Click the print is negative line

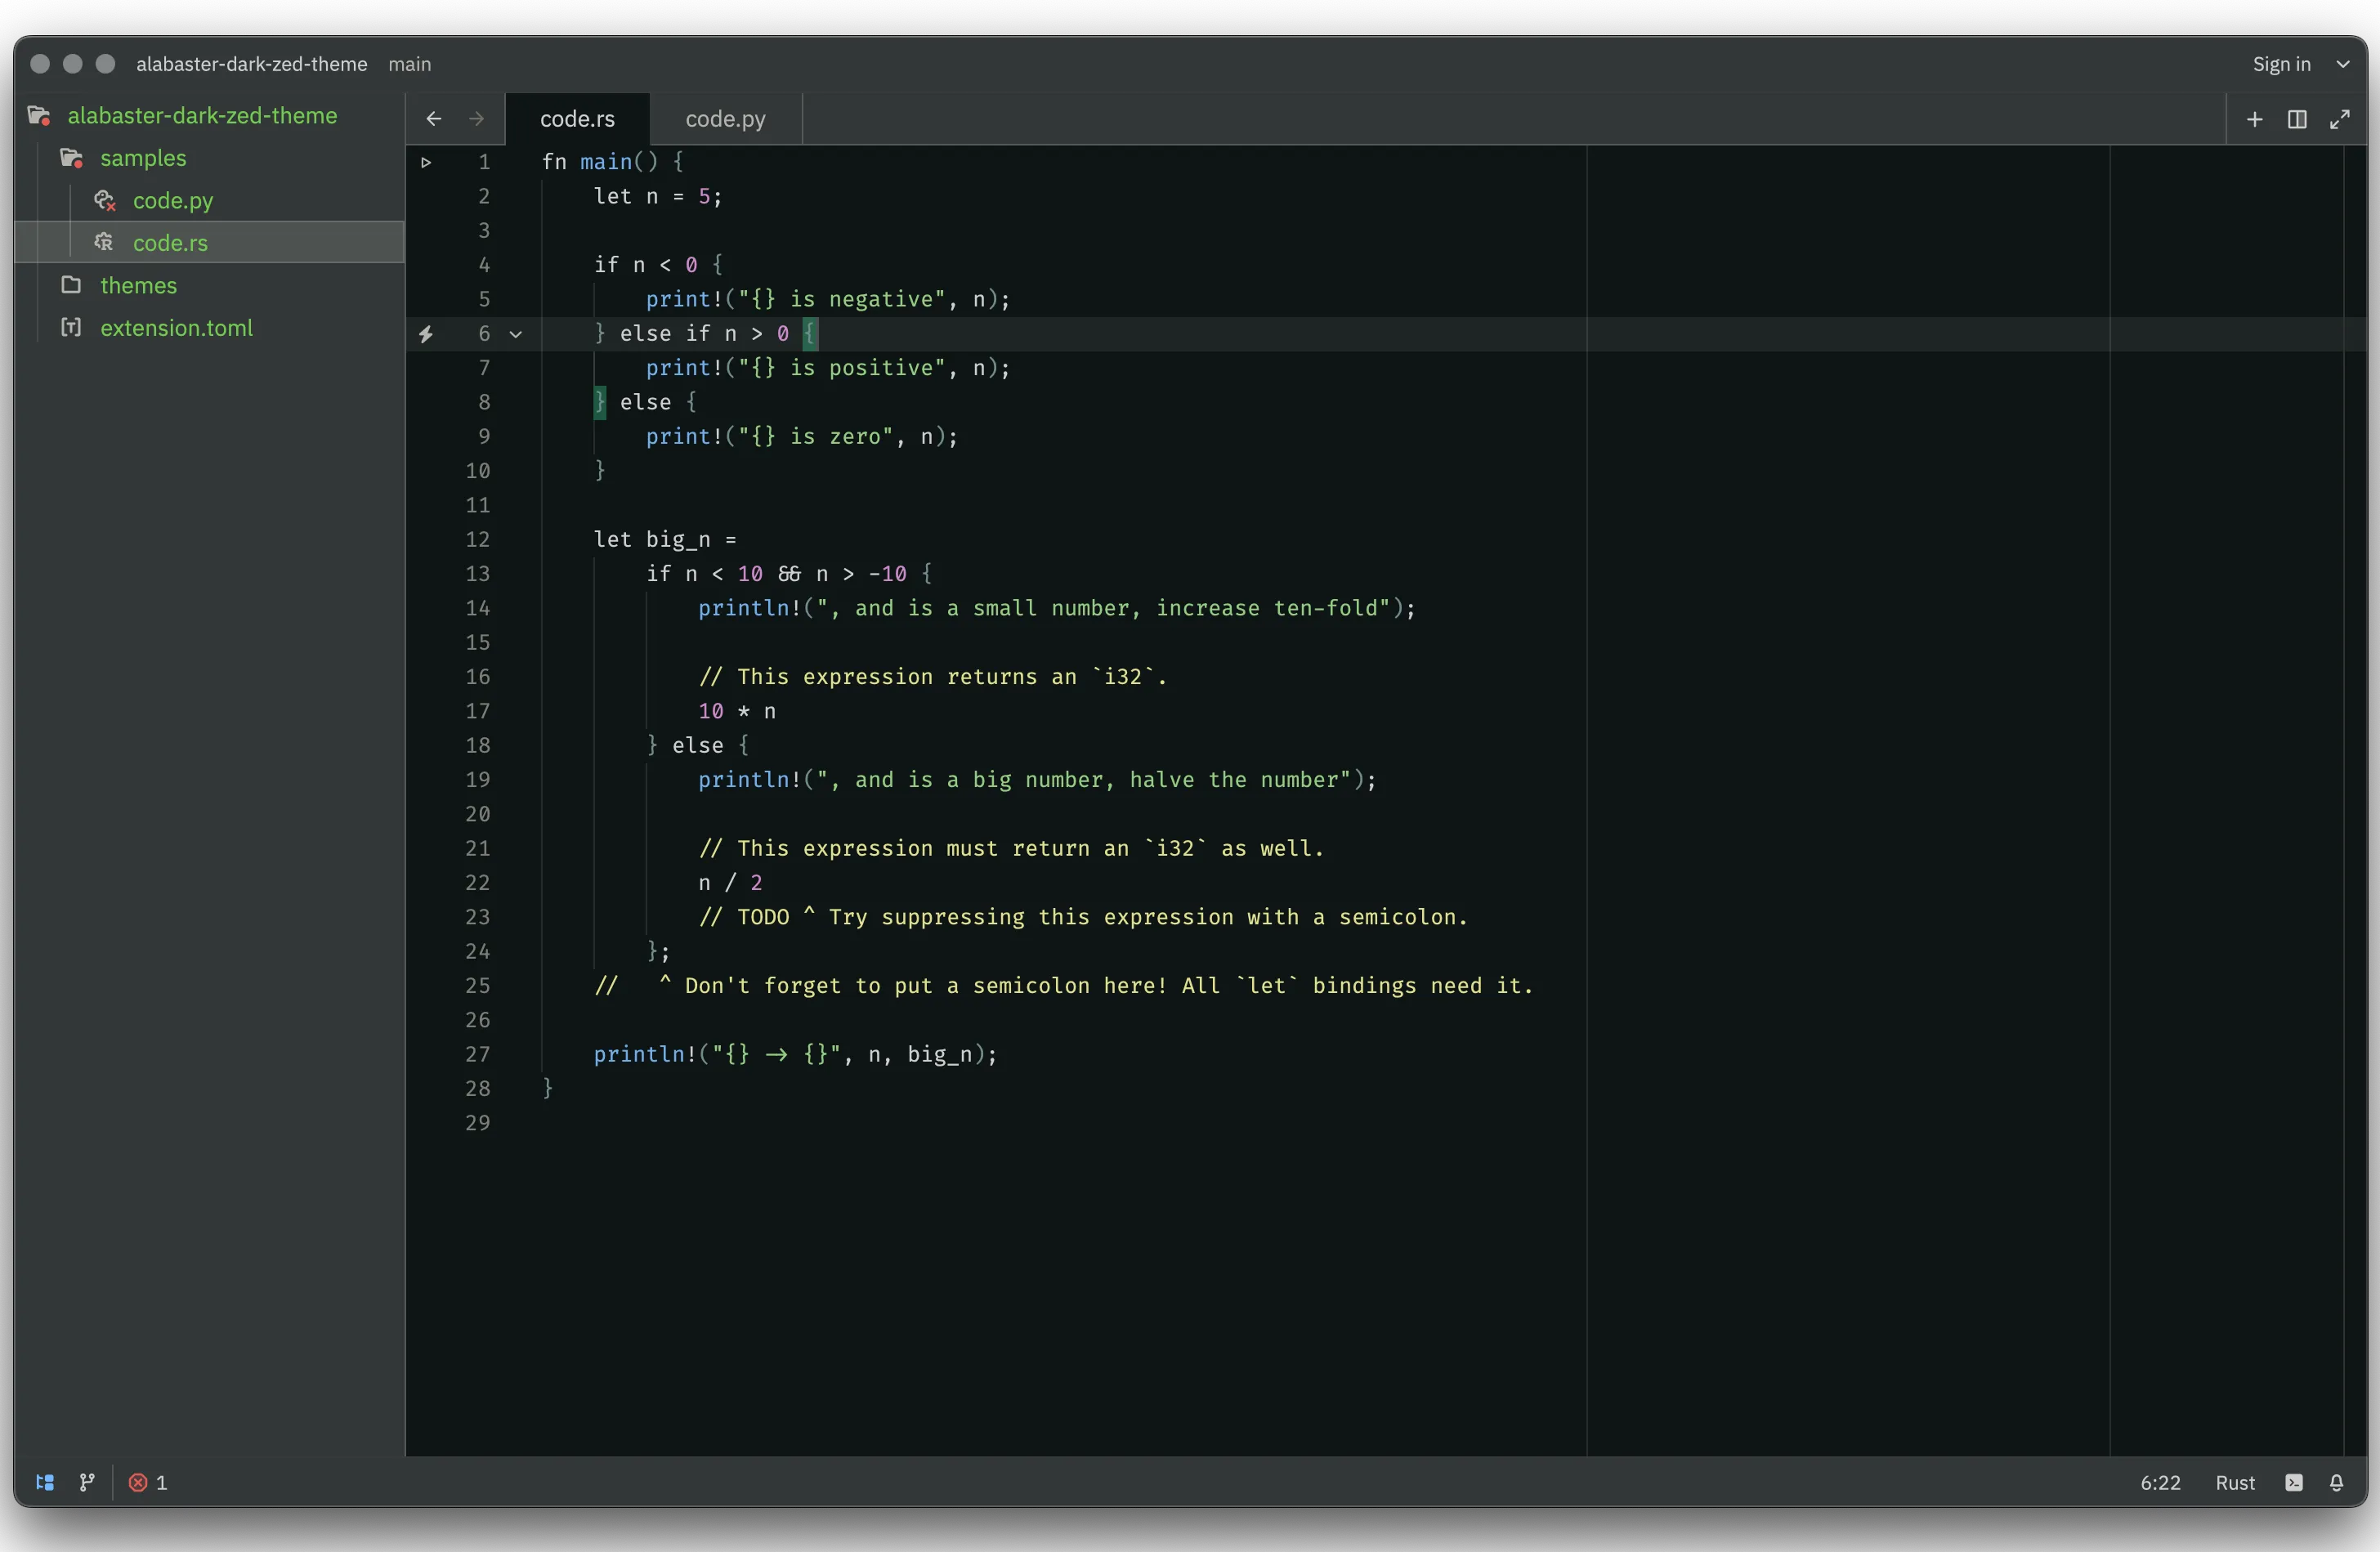(828, 299)
